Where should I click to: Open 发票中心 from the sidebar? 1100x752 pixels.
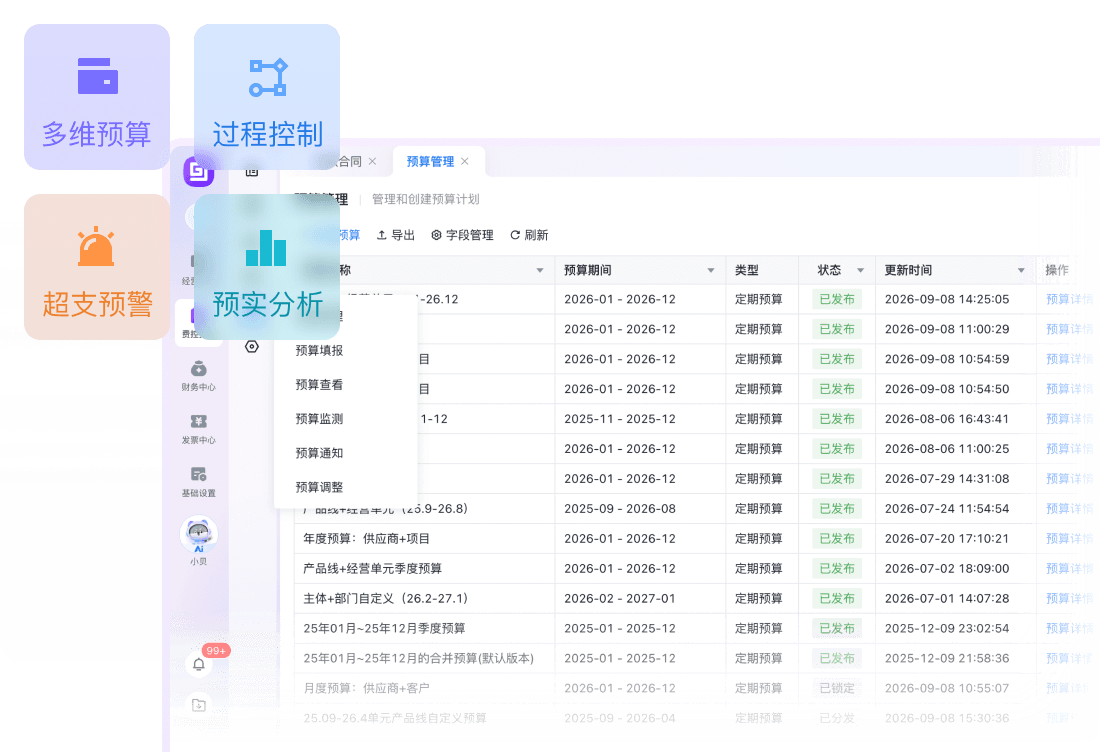click(x=199, y=429)
